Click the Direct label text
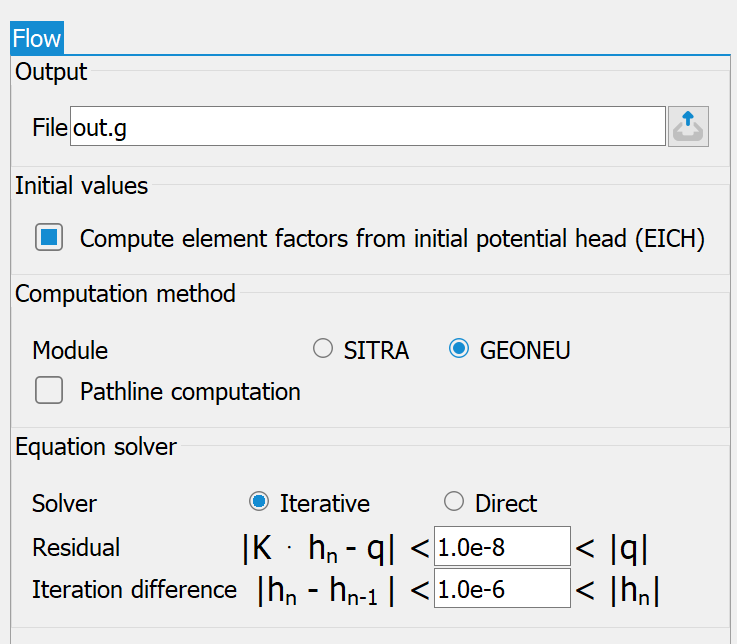The width and height of the screenshot is (737, 644). click(506, 503)
